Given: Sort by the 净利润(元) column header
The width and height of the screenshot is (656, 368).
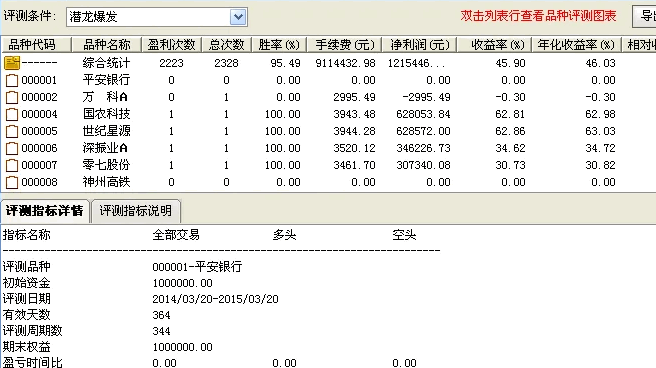Looking at the screenshot, I should (x=419, y=45).
